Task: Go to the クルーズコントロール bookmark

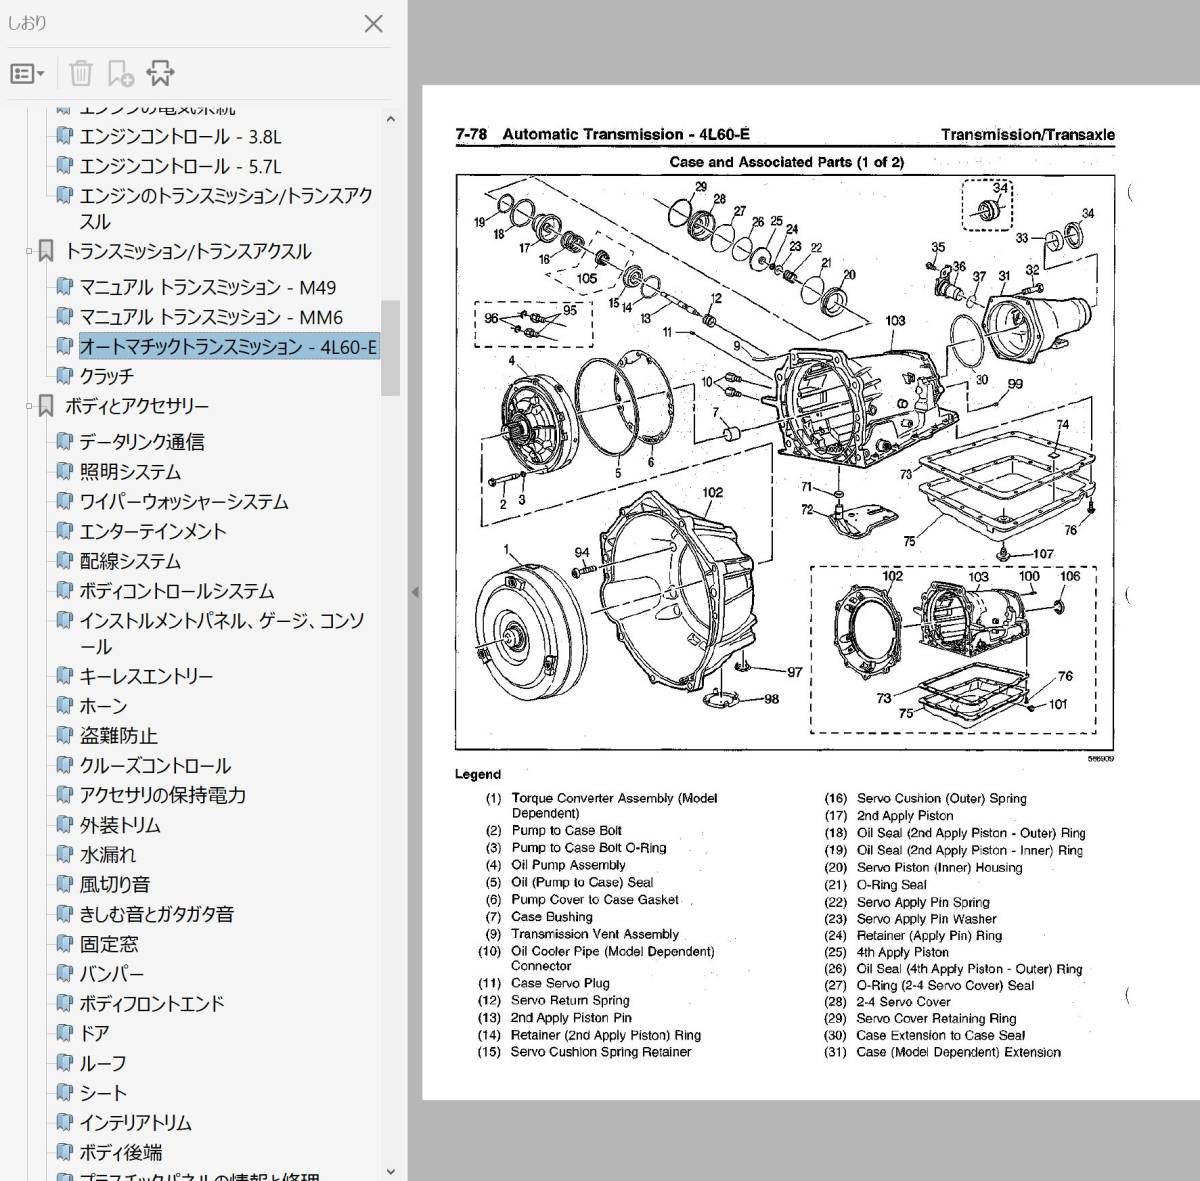Action: pos(155,766)
